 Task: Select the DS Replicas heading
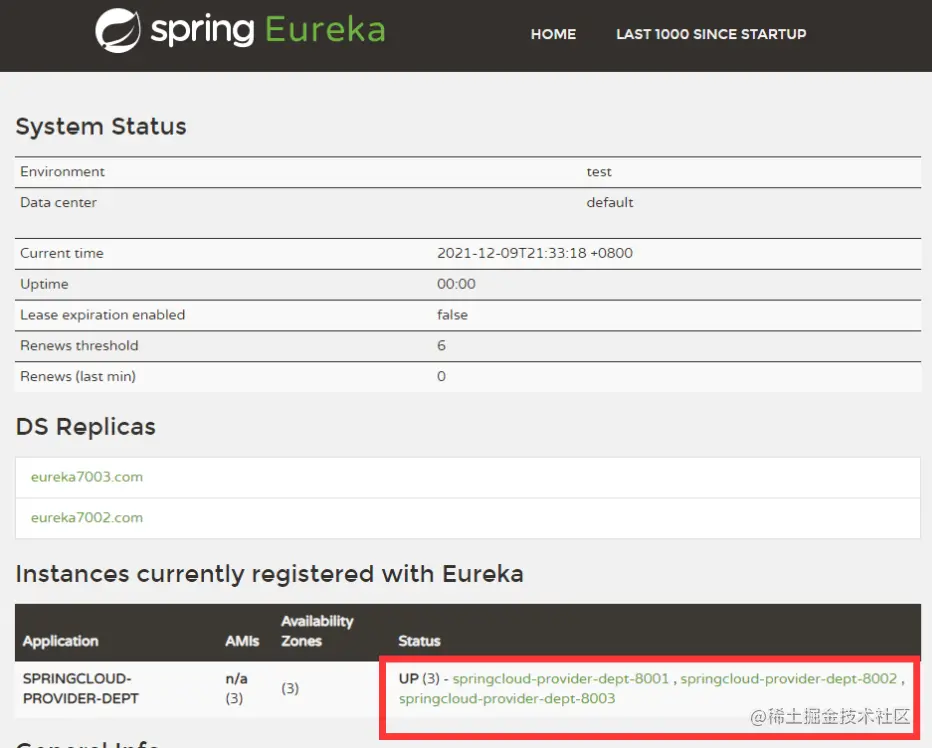(86, 427)
